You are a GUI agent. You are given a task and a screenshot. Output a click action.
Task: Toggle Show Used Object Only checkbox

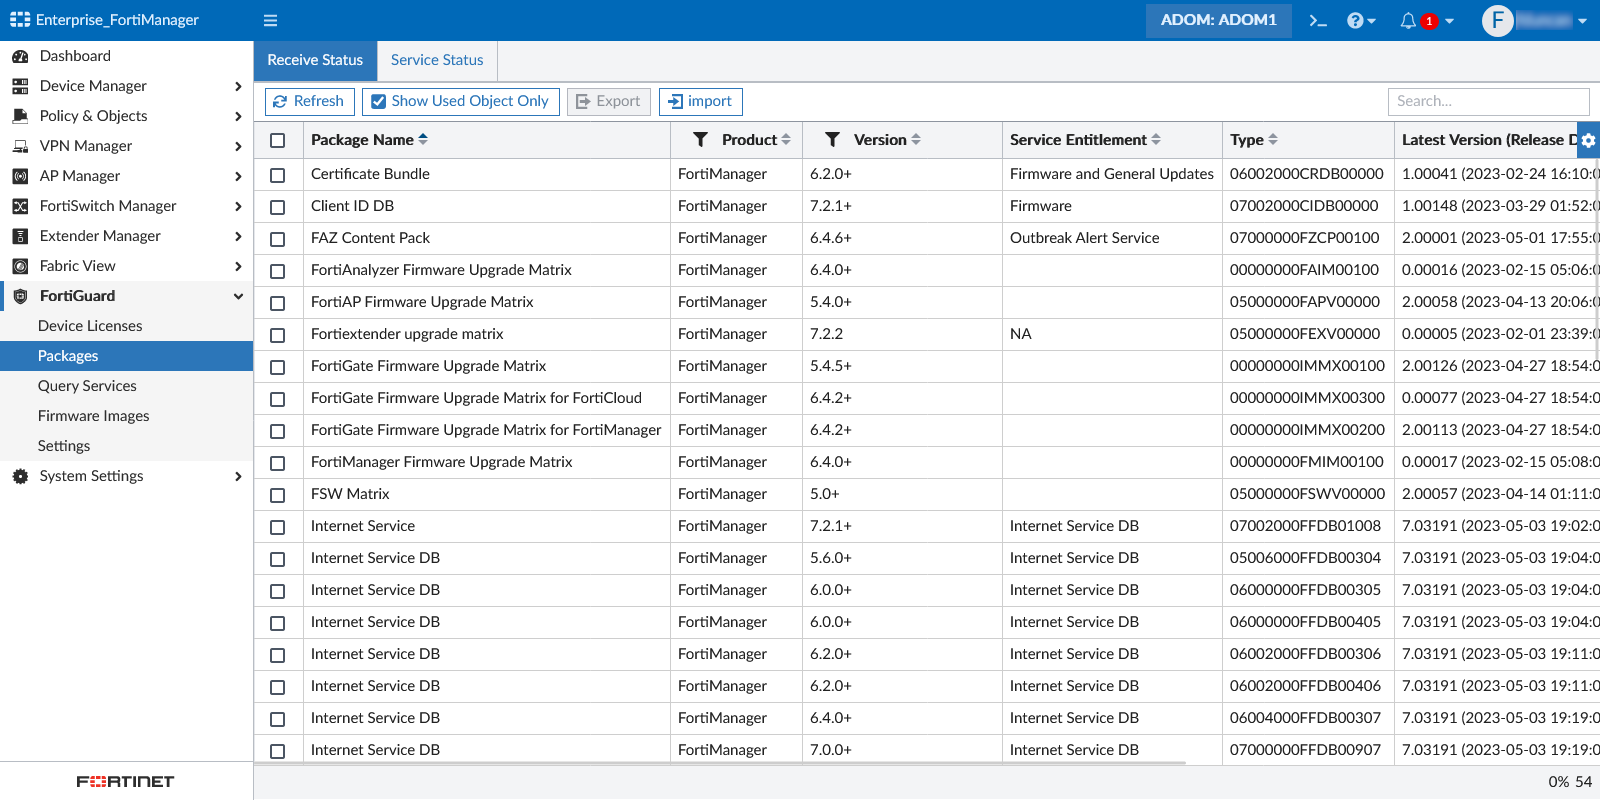(x=379, y=101)
